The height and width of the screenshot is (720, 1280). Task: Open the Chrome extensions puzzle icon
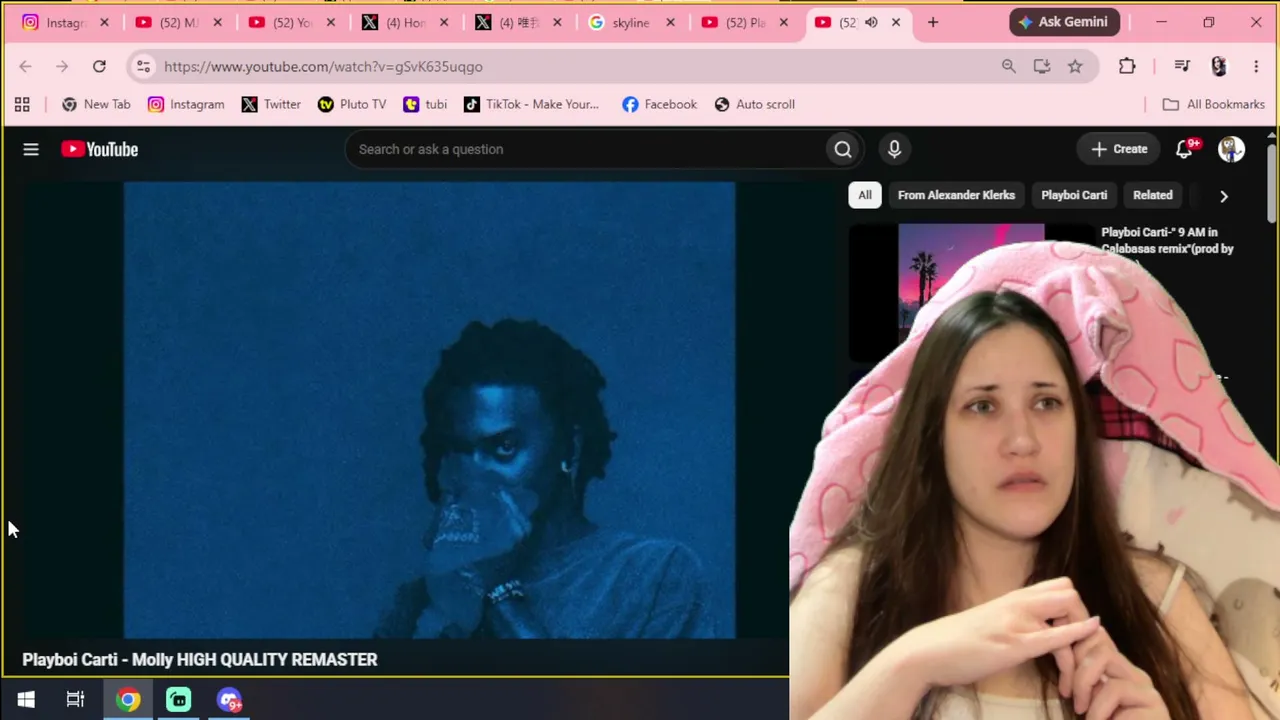tap(1127, 66)
